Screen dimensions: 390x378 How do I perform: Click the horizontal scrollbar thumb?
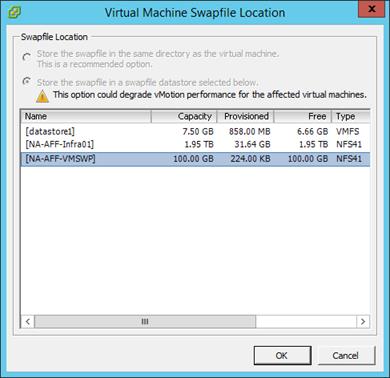coord(145,322)
